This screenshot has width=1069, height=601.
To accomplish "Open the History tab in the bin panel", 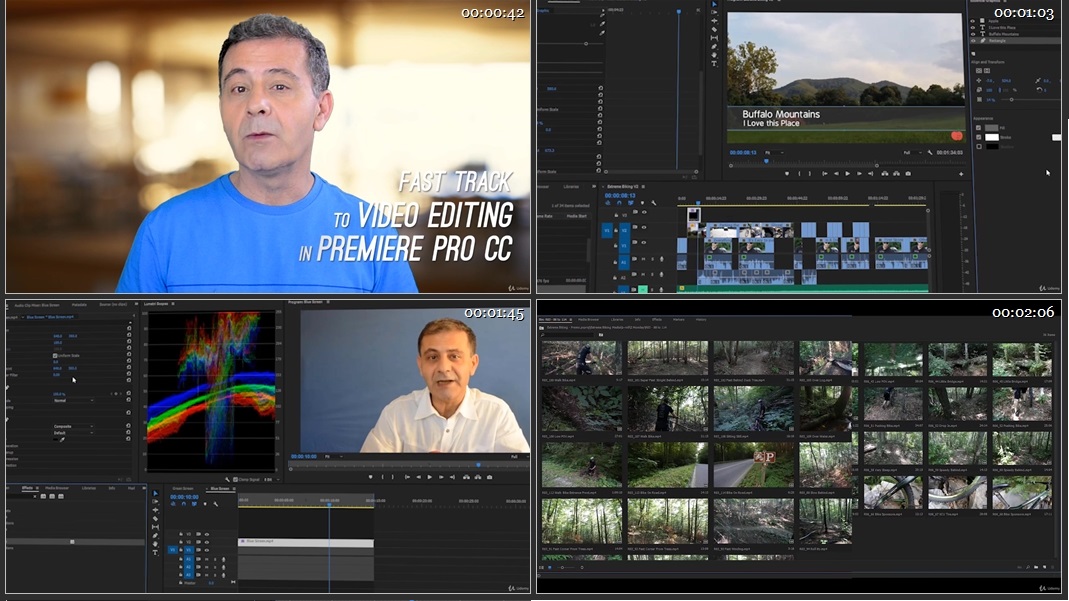I will coord(701,319).
